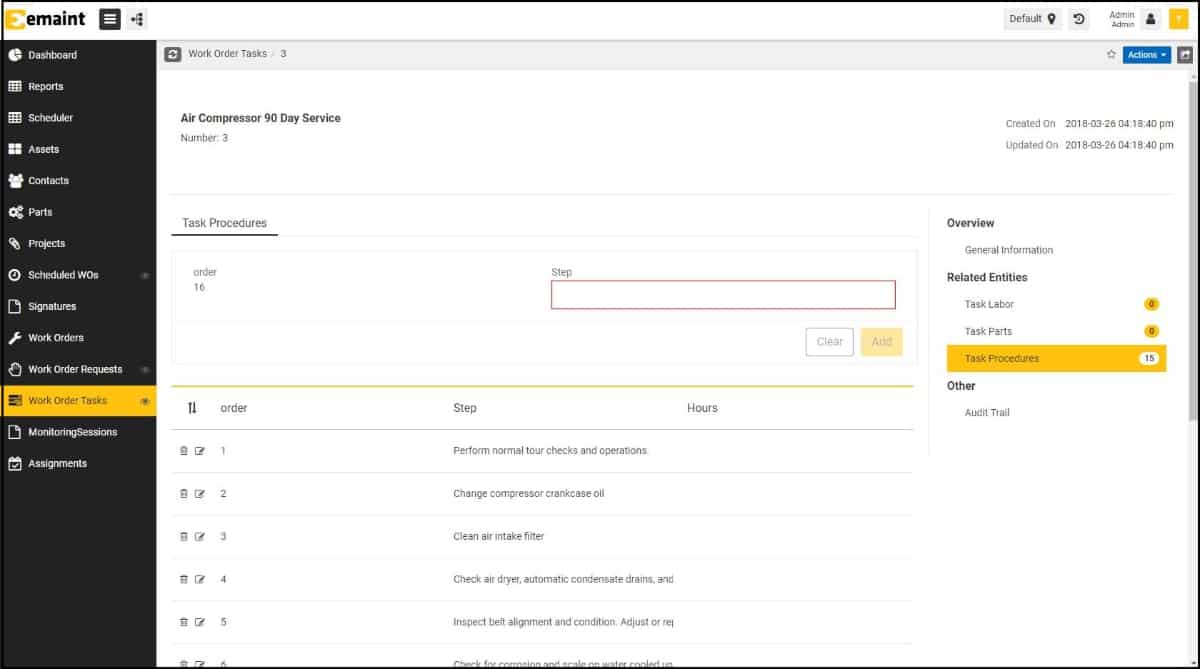Image resolution: width=1200 pixels, height=669 pixels.
Task: Toggle the favorite star near Actions
Action: tap(1110, 55)
